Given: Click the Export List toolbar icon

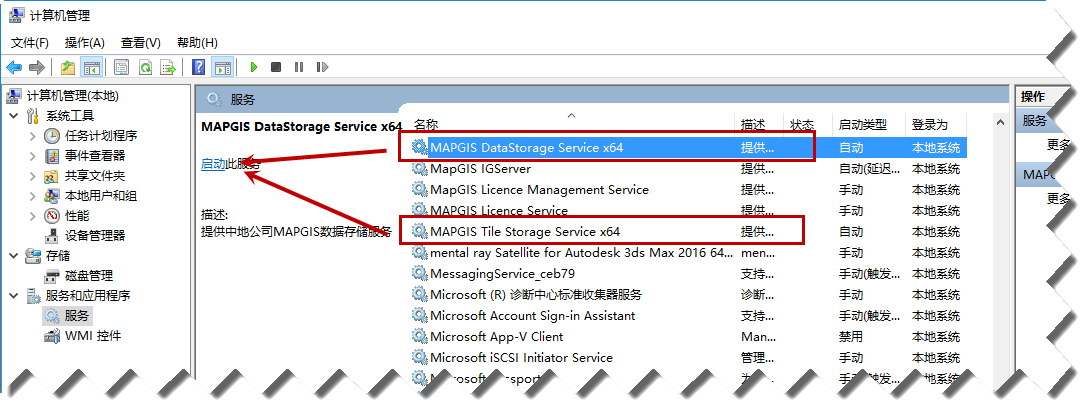Looking at the screenshot, I should coord(168,67).
